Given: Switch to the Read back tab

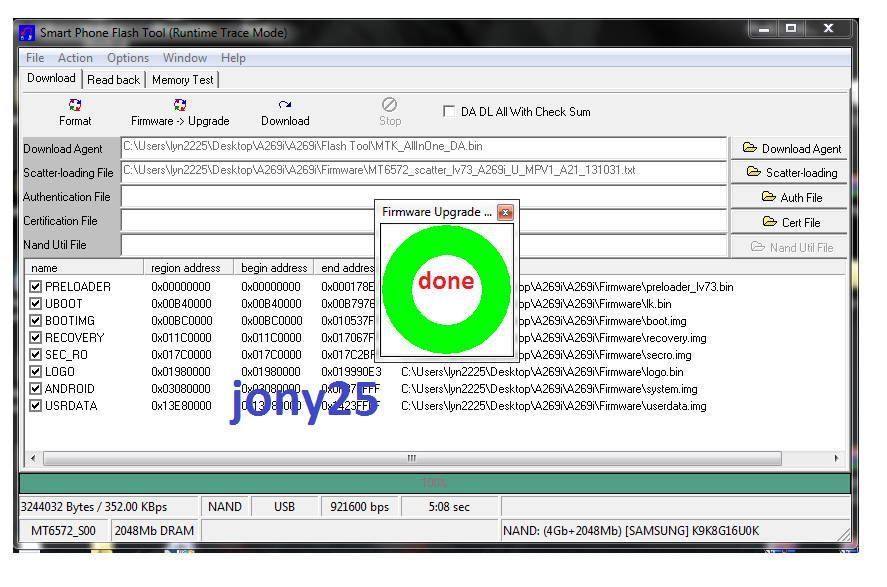Looking at the screenshot, I should pos(113,80).
